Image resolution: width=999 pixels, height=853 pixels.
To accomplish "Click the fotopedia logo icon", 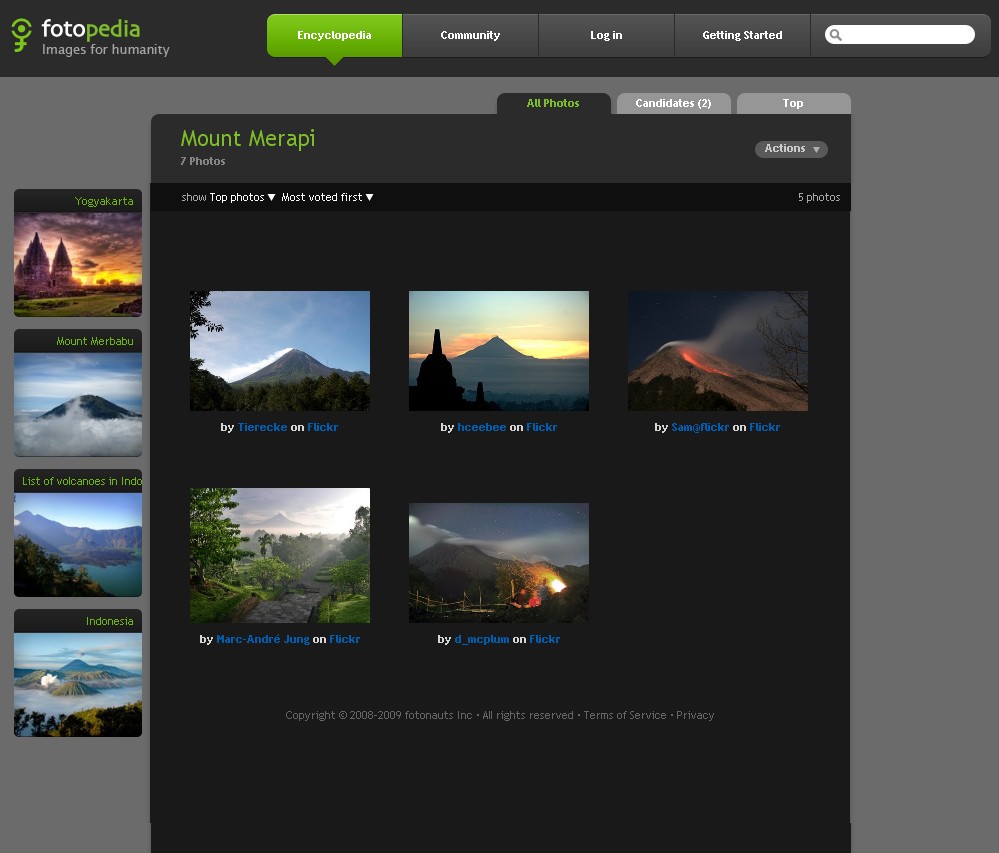I will click(22, 35).
